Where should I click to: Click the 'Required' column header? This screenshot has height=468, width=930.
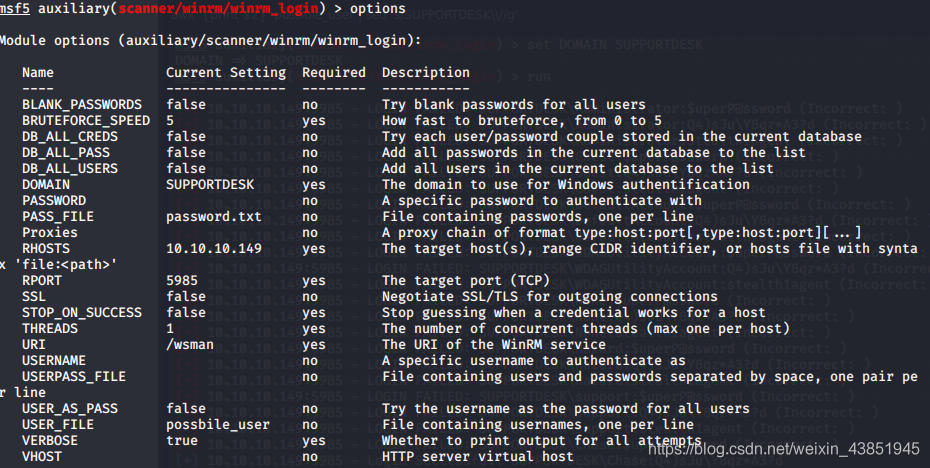[x=334, y=72]
